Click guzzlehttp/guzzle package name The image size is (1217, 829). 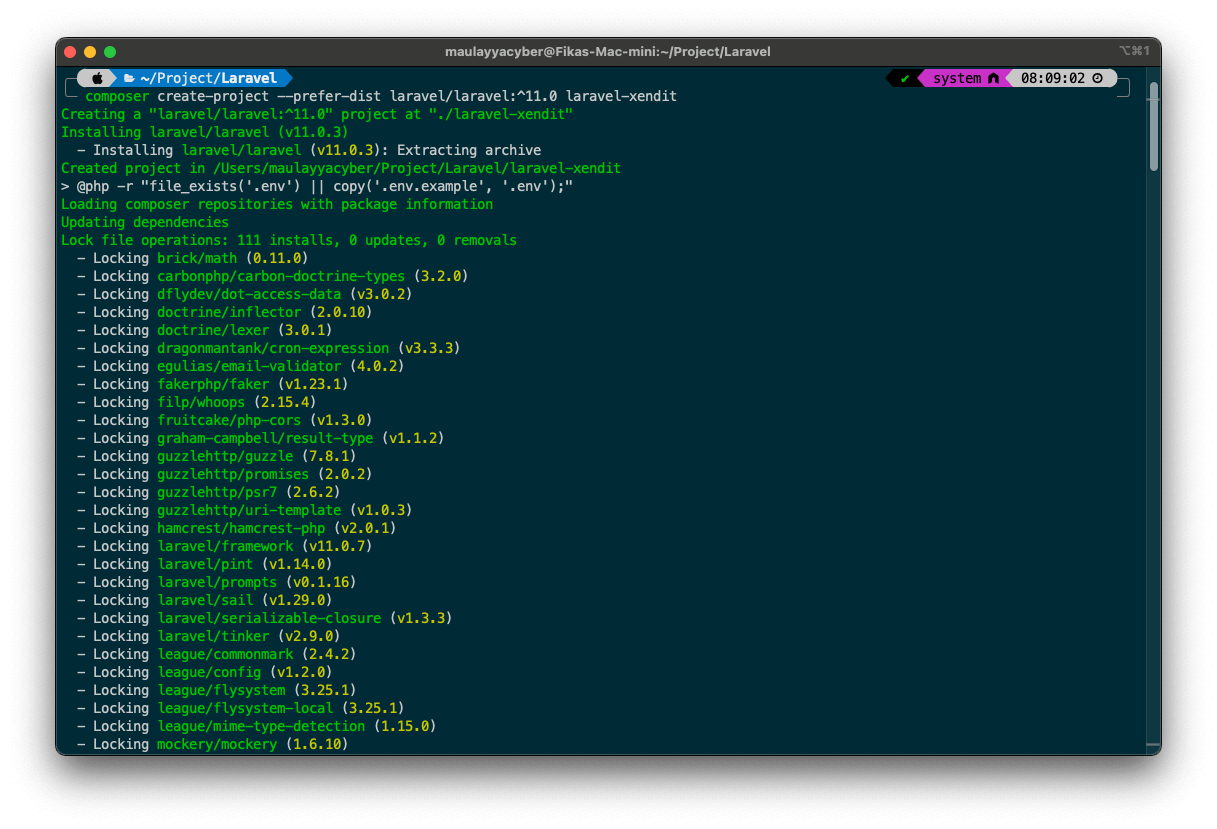tap(225, 456)
